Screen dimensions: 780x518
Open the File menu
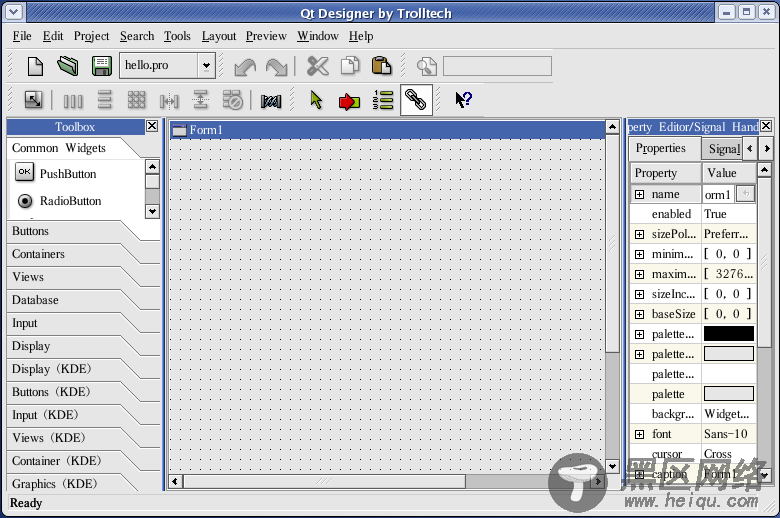coord(22,36)
